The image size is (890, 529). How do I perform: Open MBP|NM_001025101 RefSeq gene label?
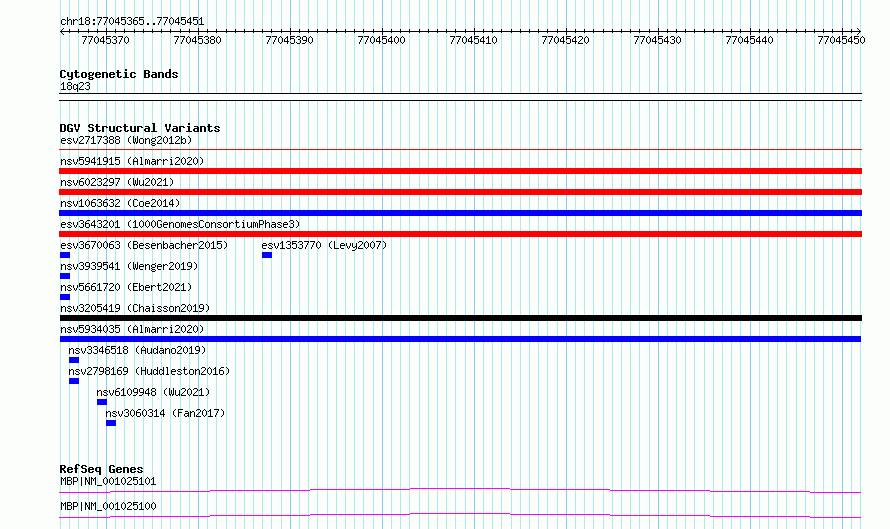108,481
